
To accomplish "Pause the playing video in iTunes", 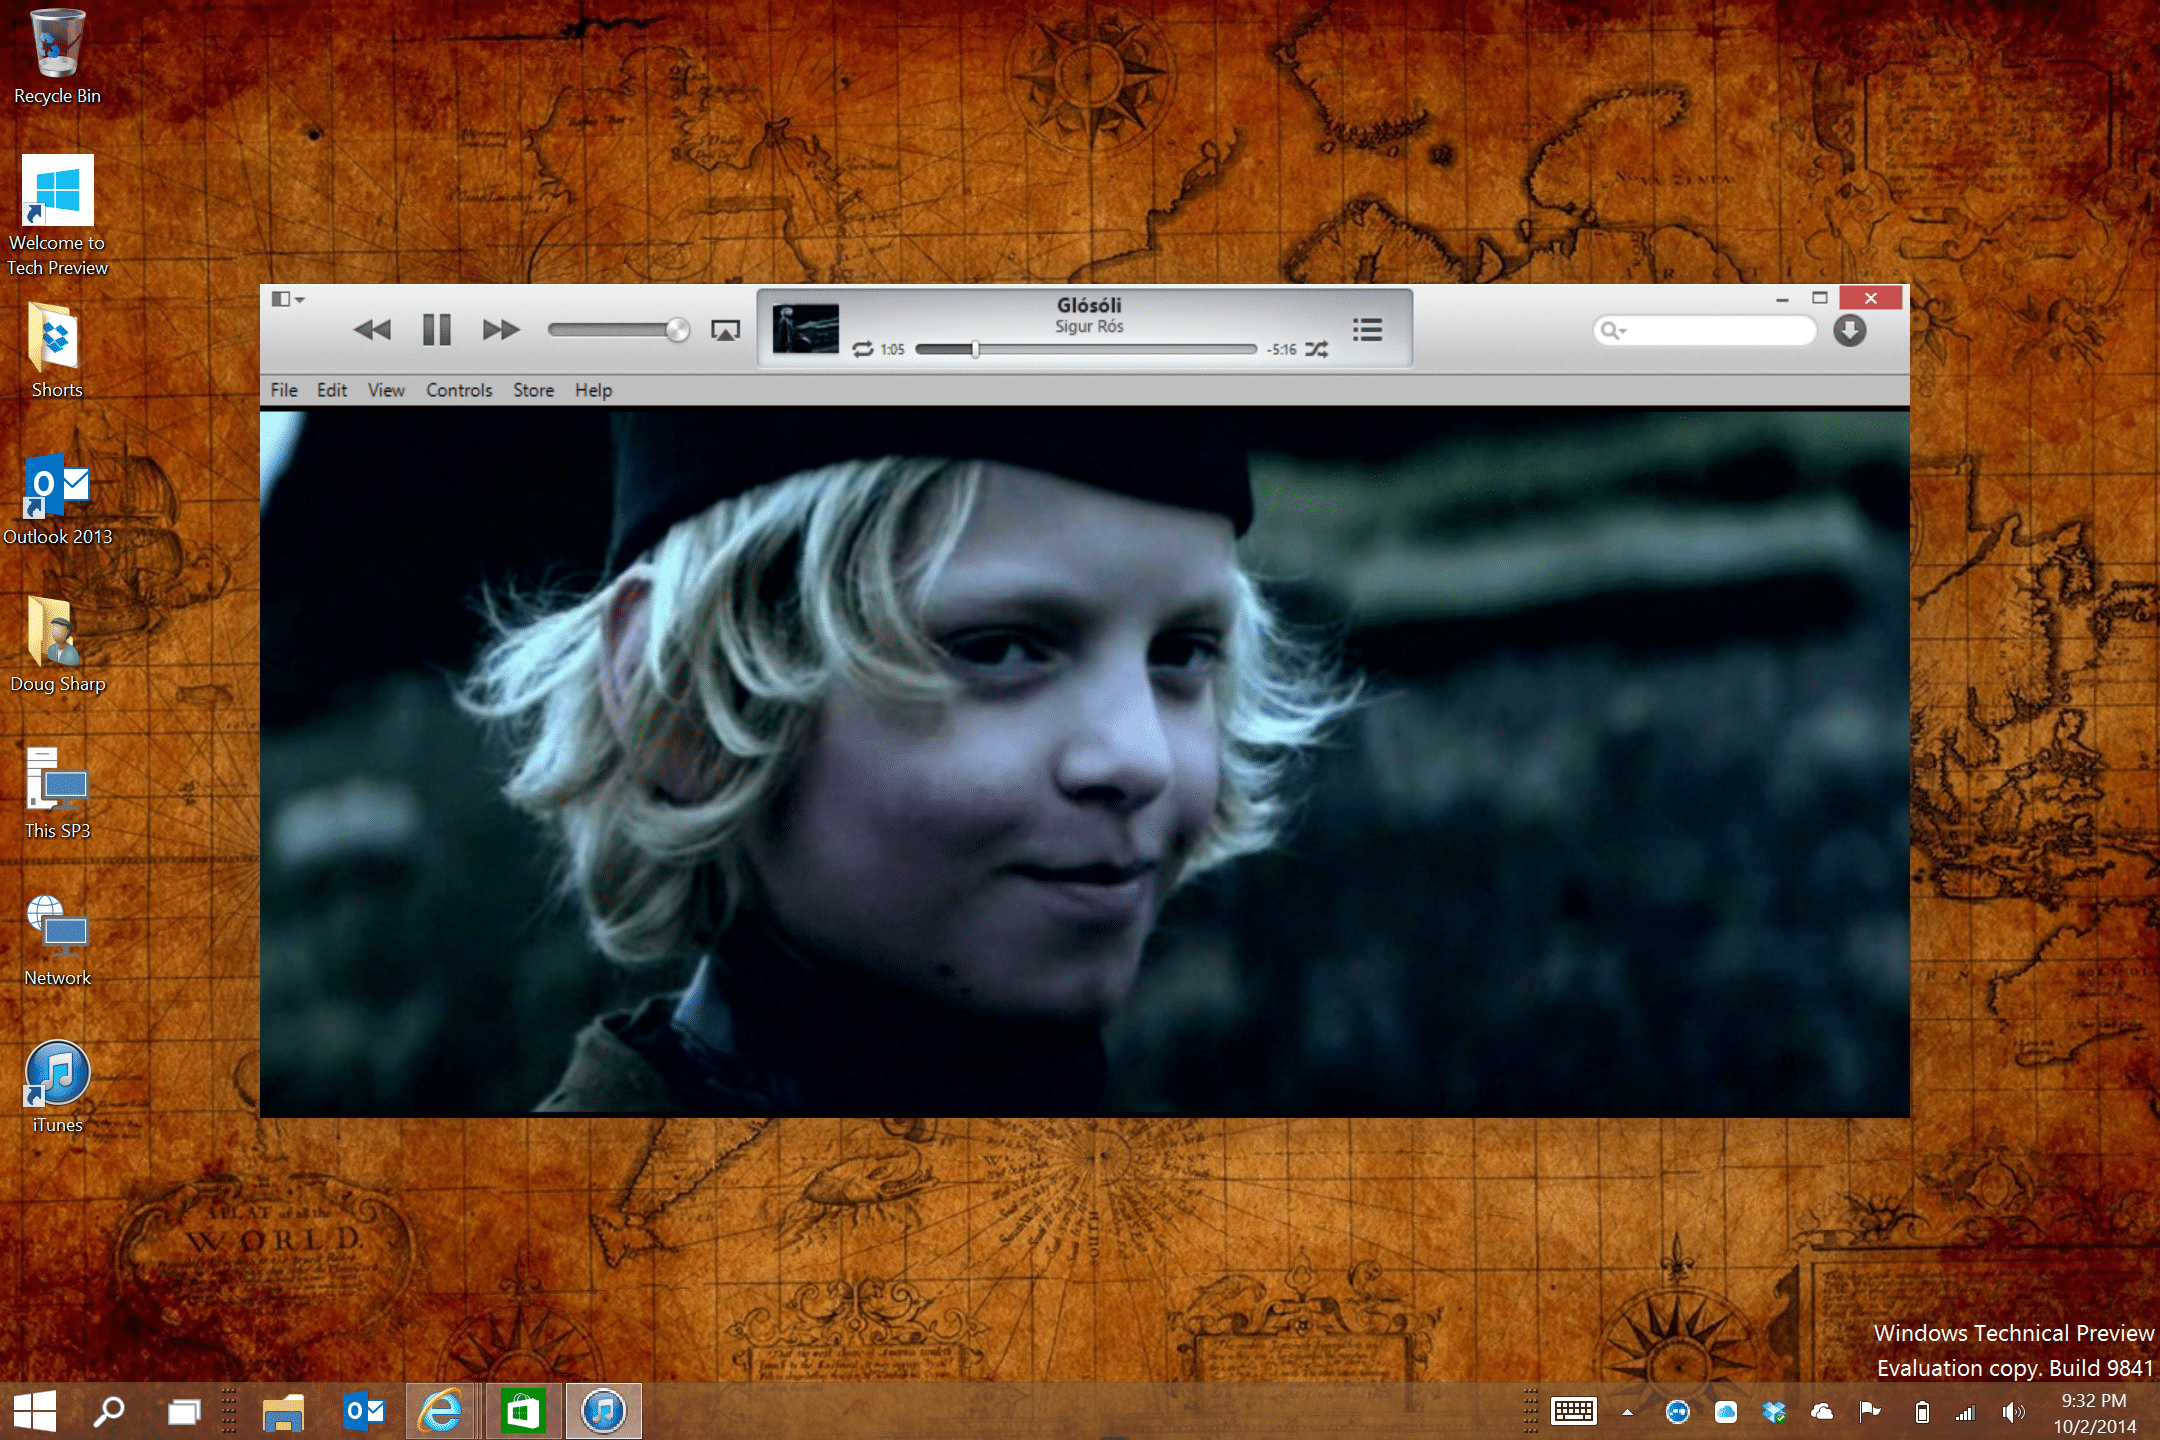I will coord(436,329).
